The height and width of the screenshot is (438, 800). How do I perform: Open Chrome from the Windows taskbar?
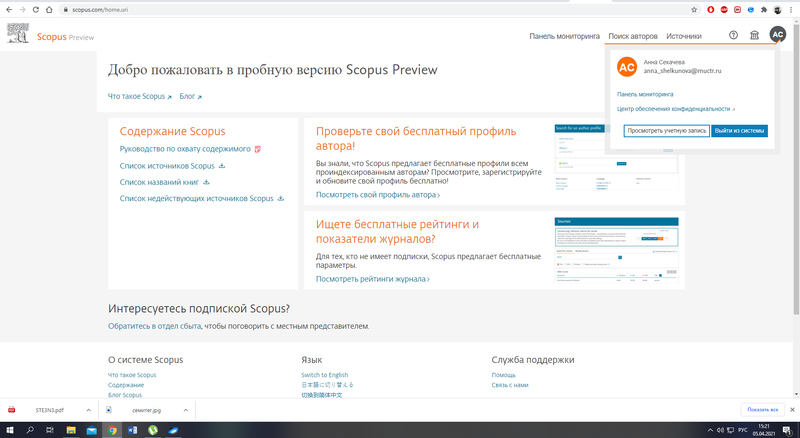point(112,430)
